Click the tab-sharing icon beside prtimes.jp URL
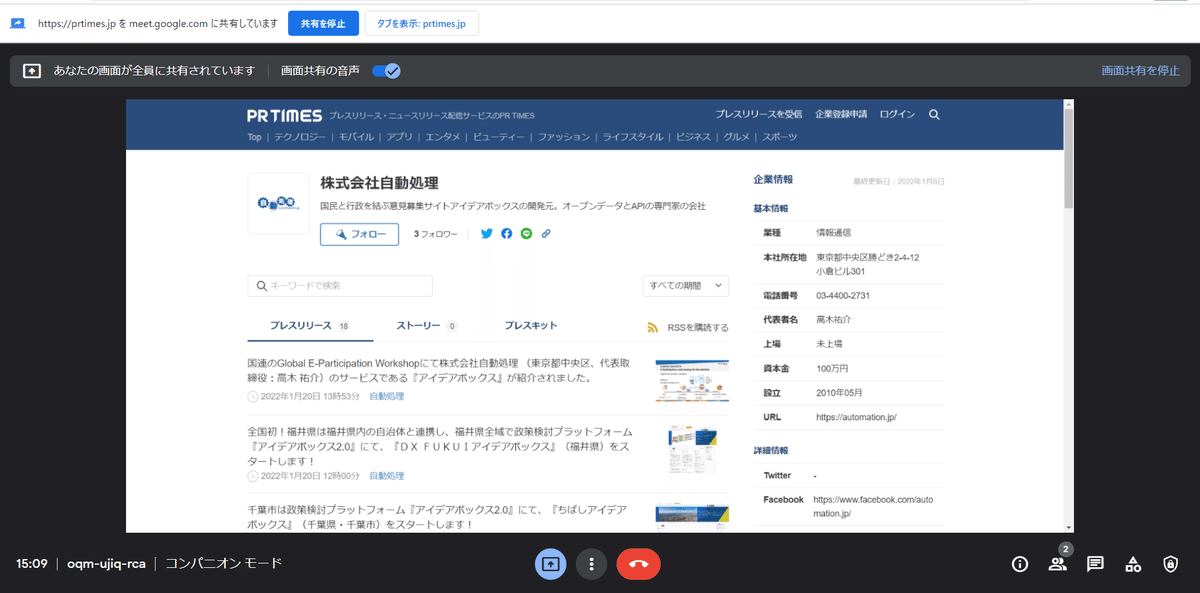The width and height of the screenshot is (1200, 593). click(18, 23)
